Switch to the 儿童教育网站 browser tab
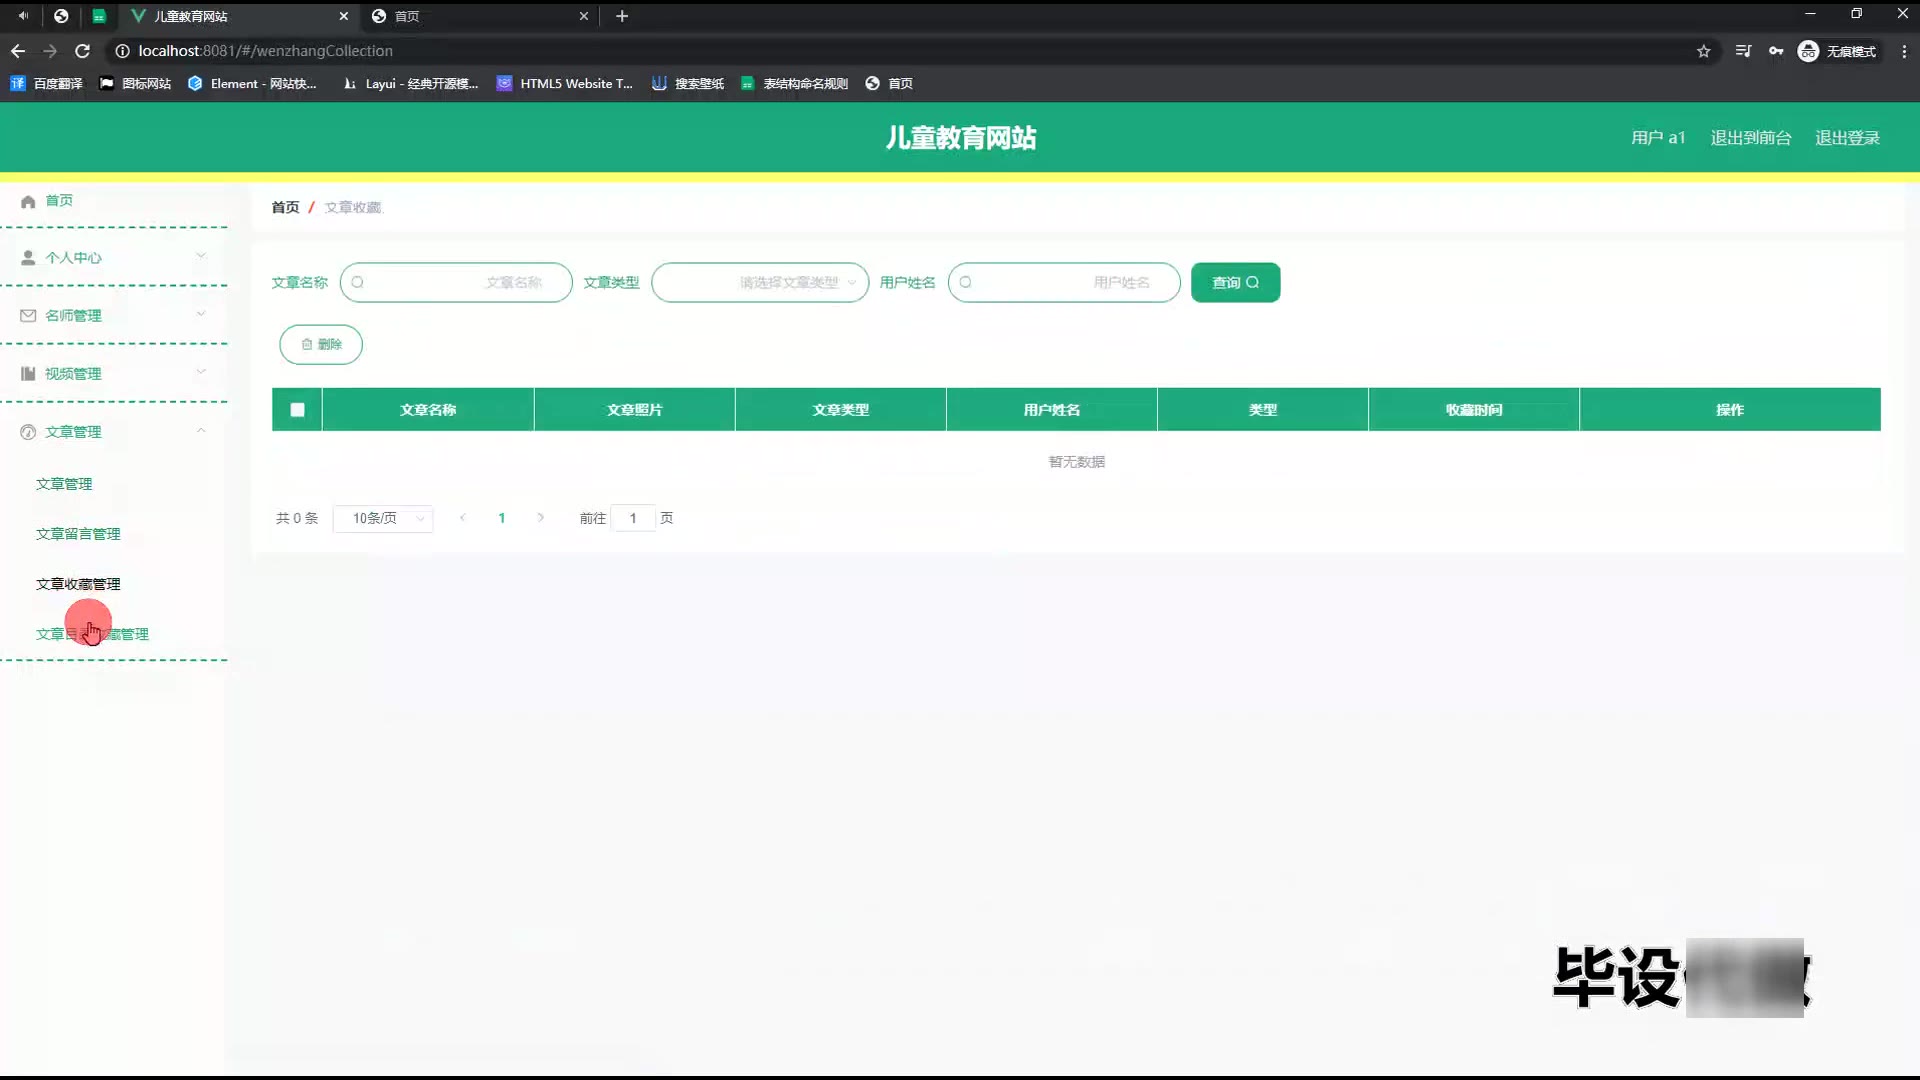Viewport: 1920px width, 1080px height. tap(238, 16)
